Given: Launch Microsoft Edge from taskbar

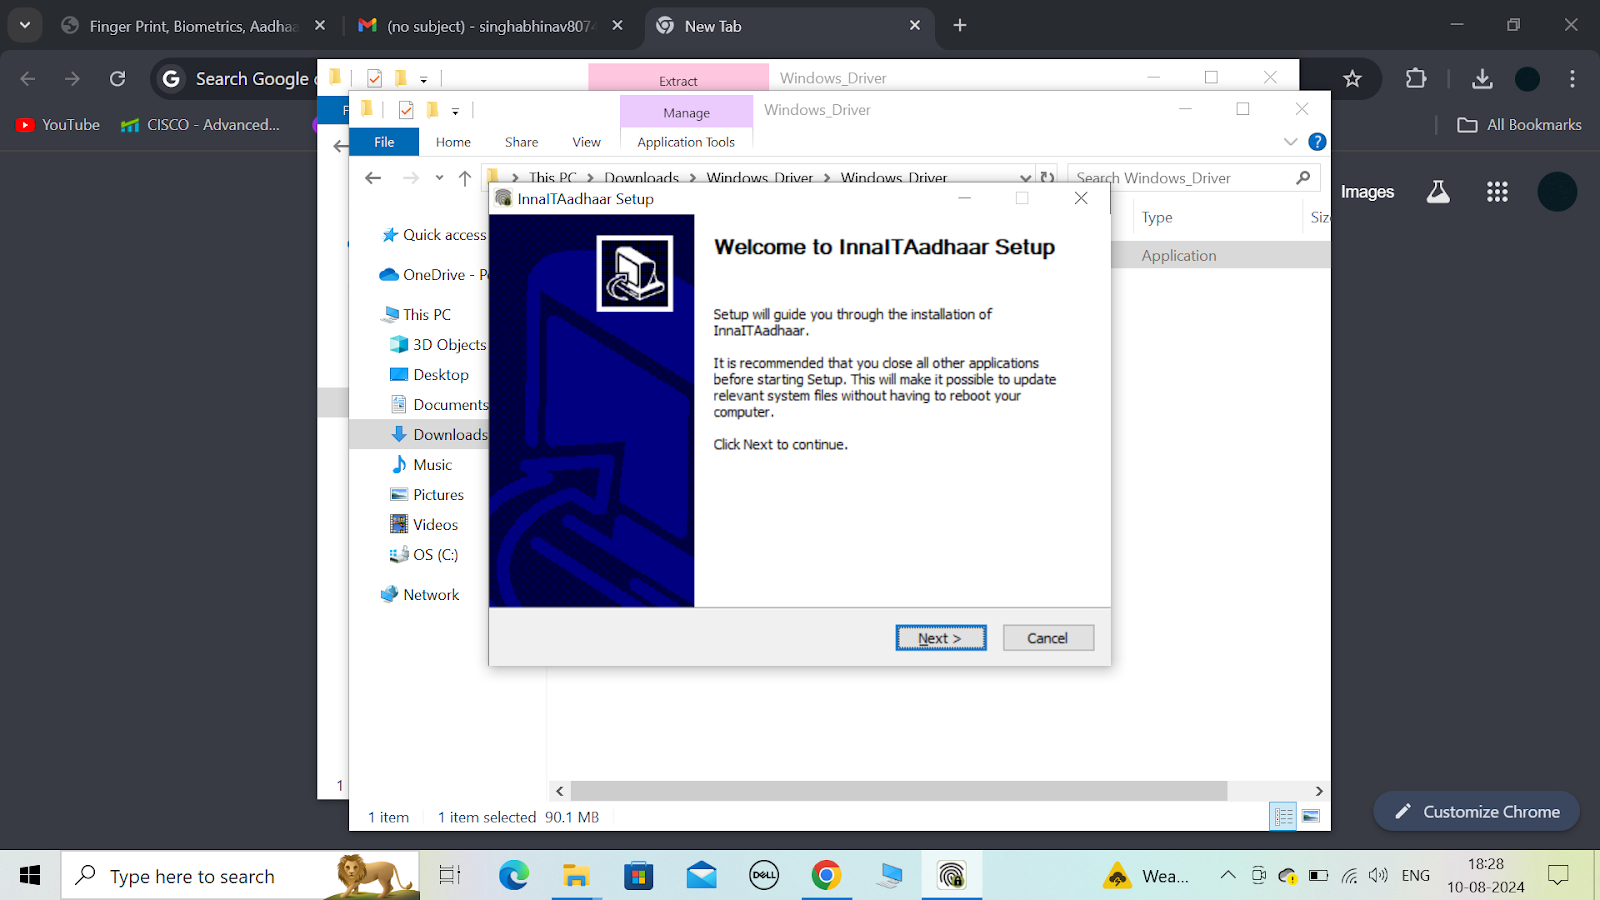Looking at the screenshot, I should (514, 876).
